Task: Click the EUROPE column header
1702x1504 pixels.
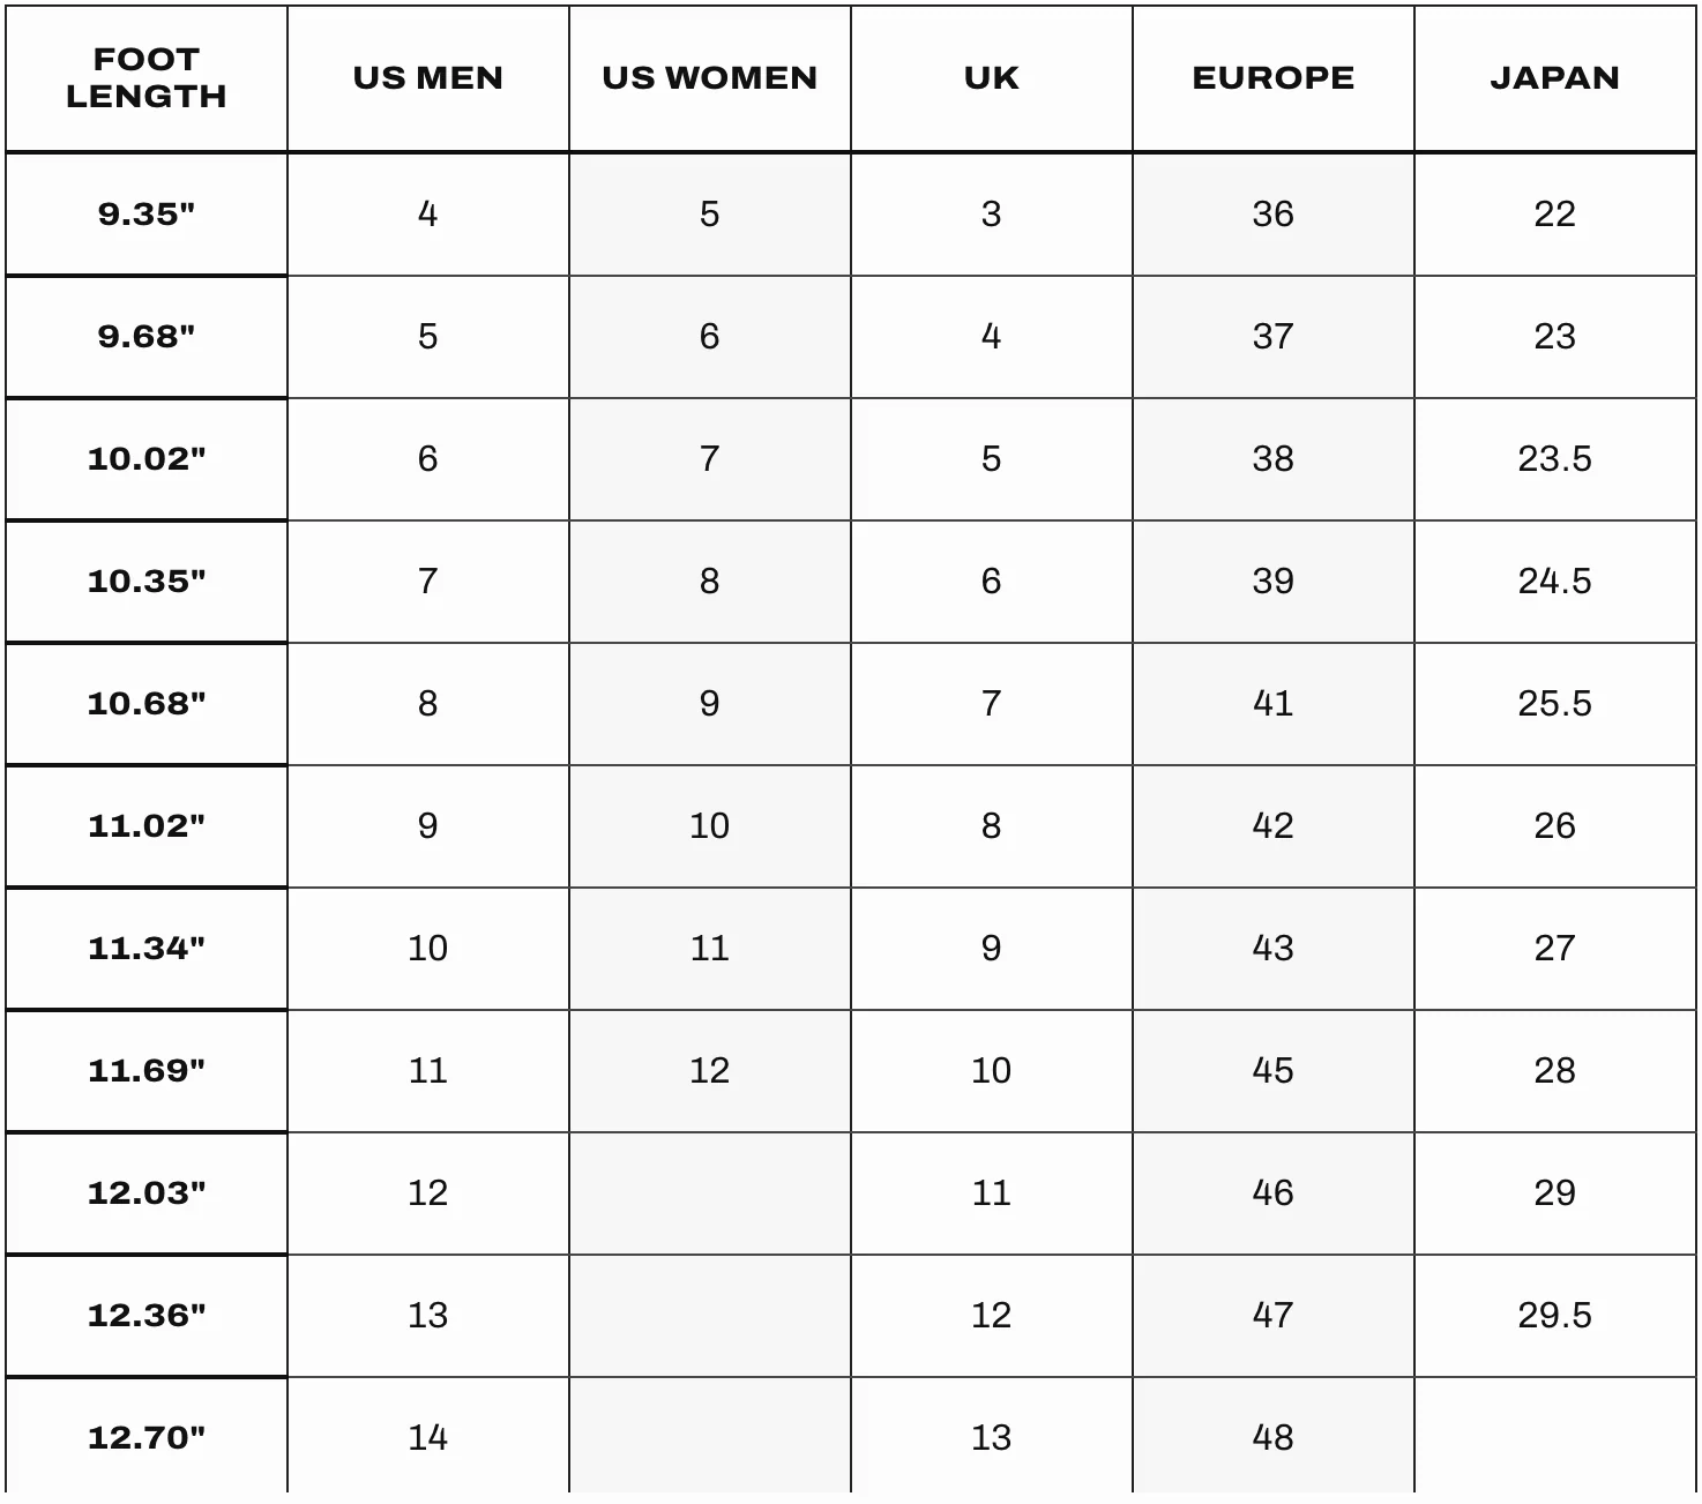Action: [1273, 78]
